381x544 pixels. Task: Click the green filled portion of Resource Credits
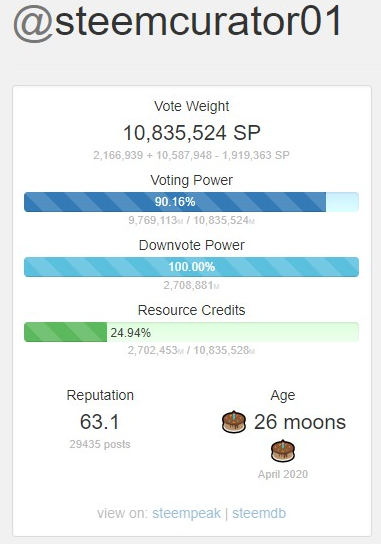(65, 332)
